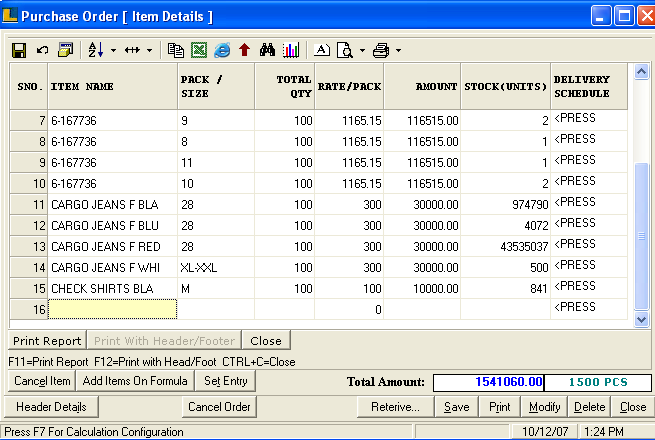Click the red up arrow icon

(245, 50)
